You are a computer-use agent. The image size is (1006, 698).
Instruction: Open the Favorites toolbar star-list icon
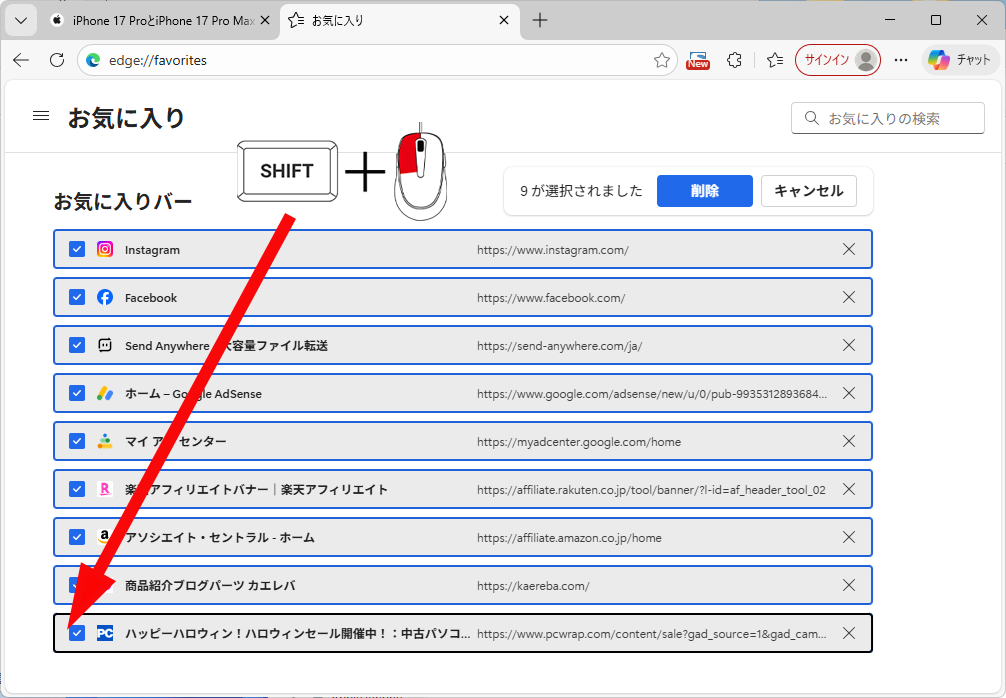click(775, 60)
